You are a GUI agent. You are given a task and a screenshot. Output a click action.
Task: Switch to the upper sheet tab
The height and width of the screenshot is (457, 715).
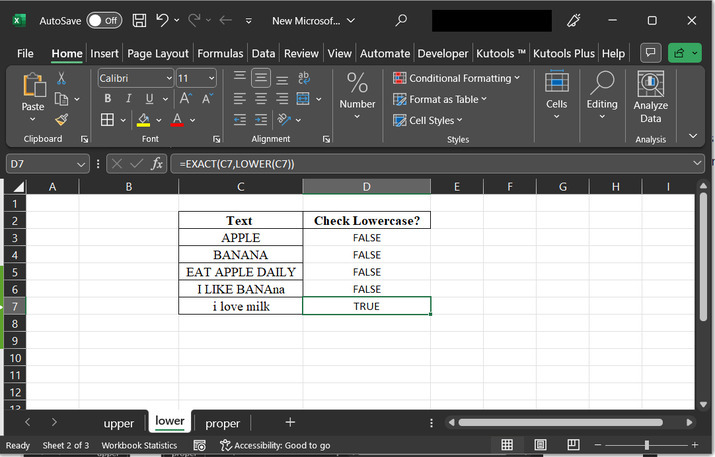pos(118,423)
